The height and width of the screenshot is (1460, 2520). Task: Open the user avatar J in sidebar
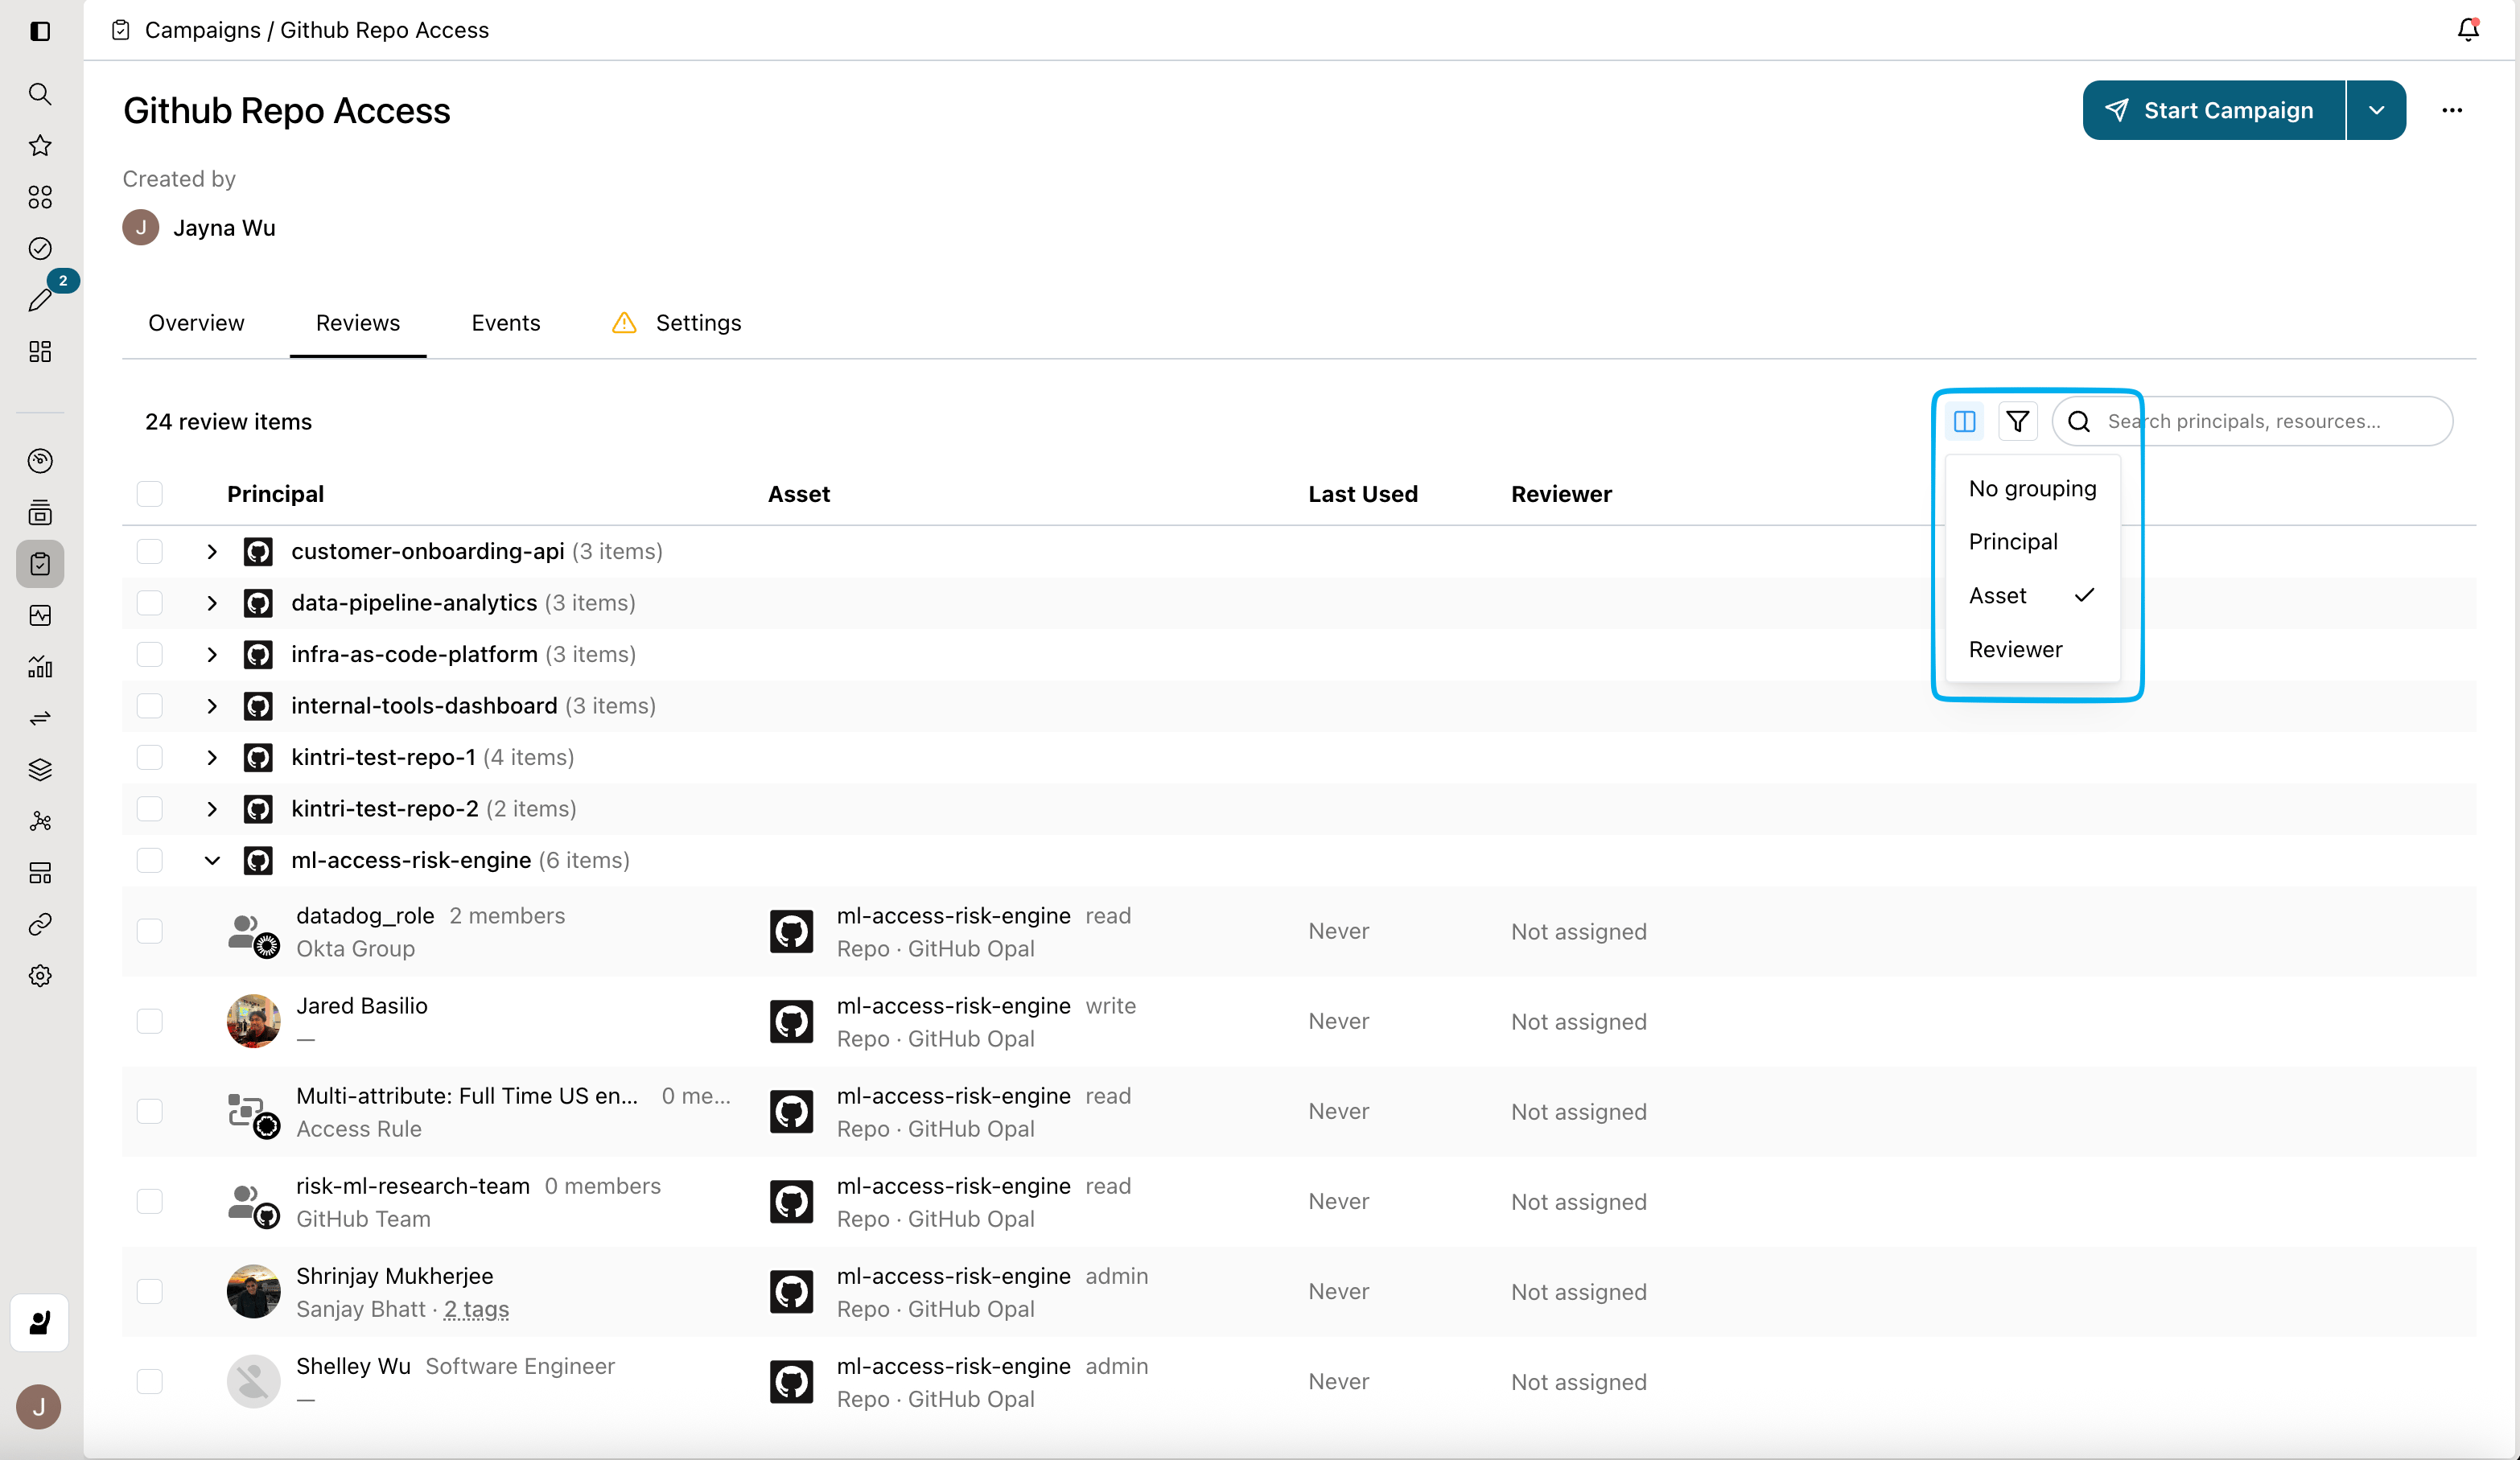[x=39, y=1407]
